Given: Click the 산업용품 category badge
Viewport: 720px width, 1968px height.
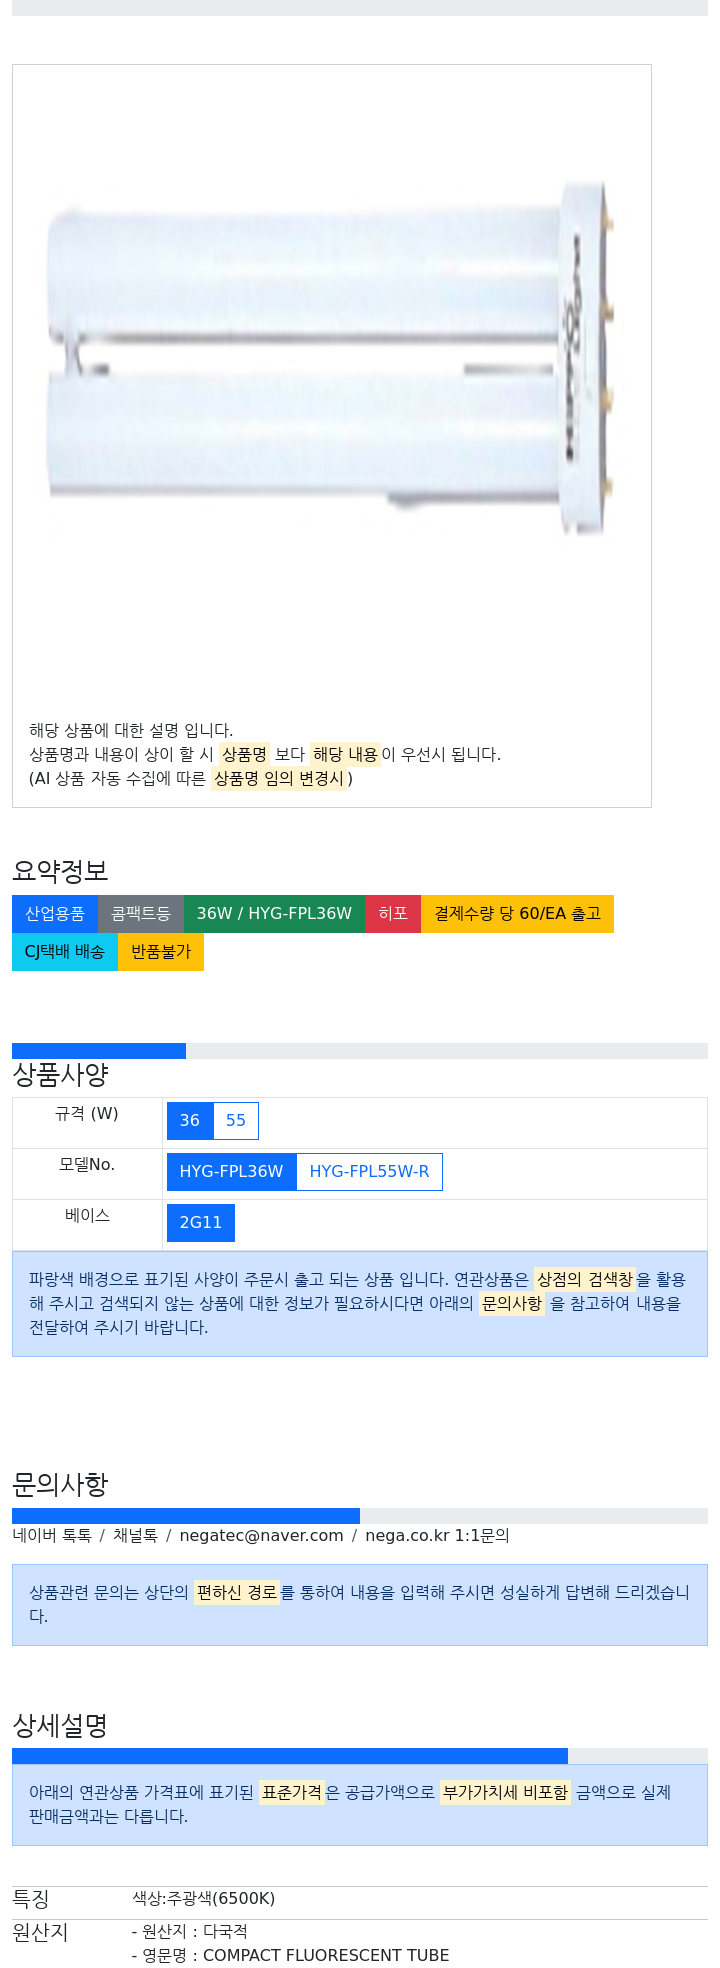Looking at the screenshot, I should [55, 914].
